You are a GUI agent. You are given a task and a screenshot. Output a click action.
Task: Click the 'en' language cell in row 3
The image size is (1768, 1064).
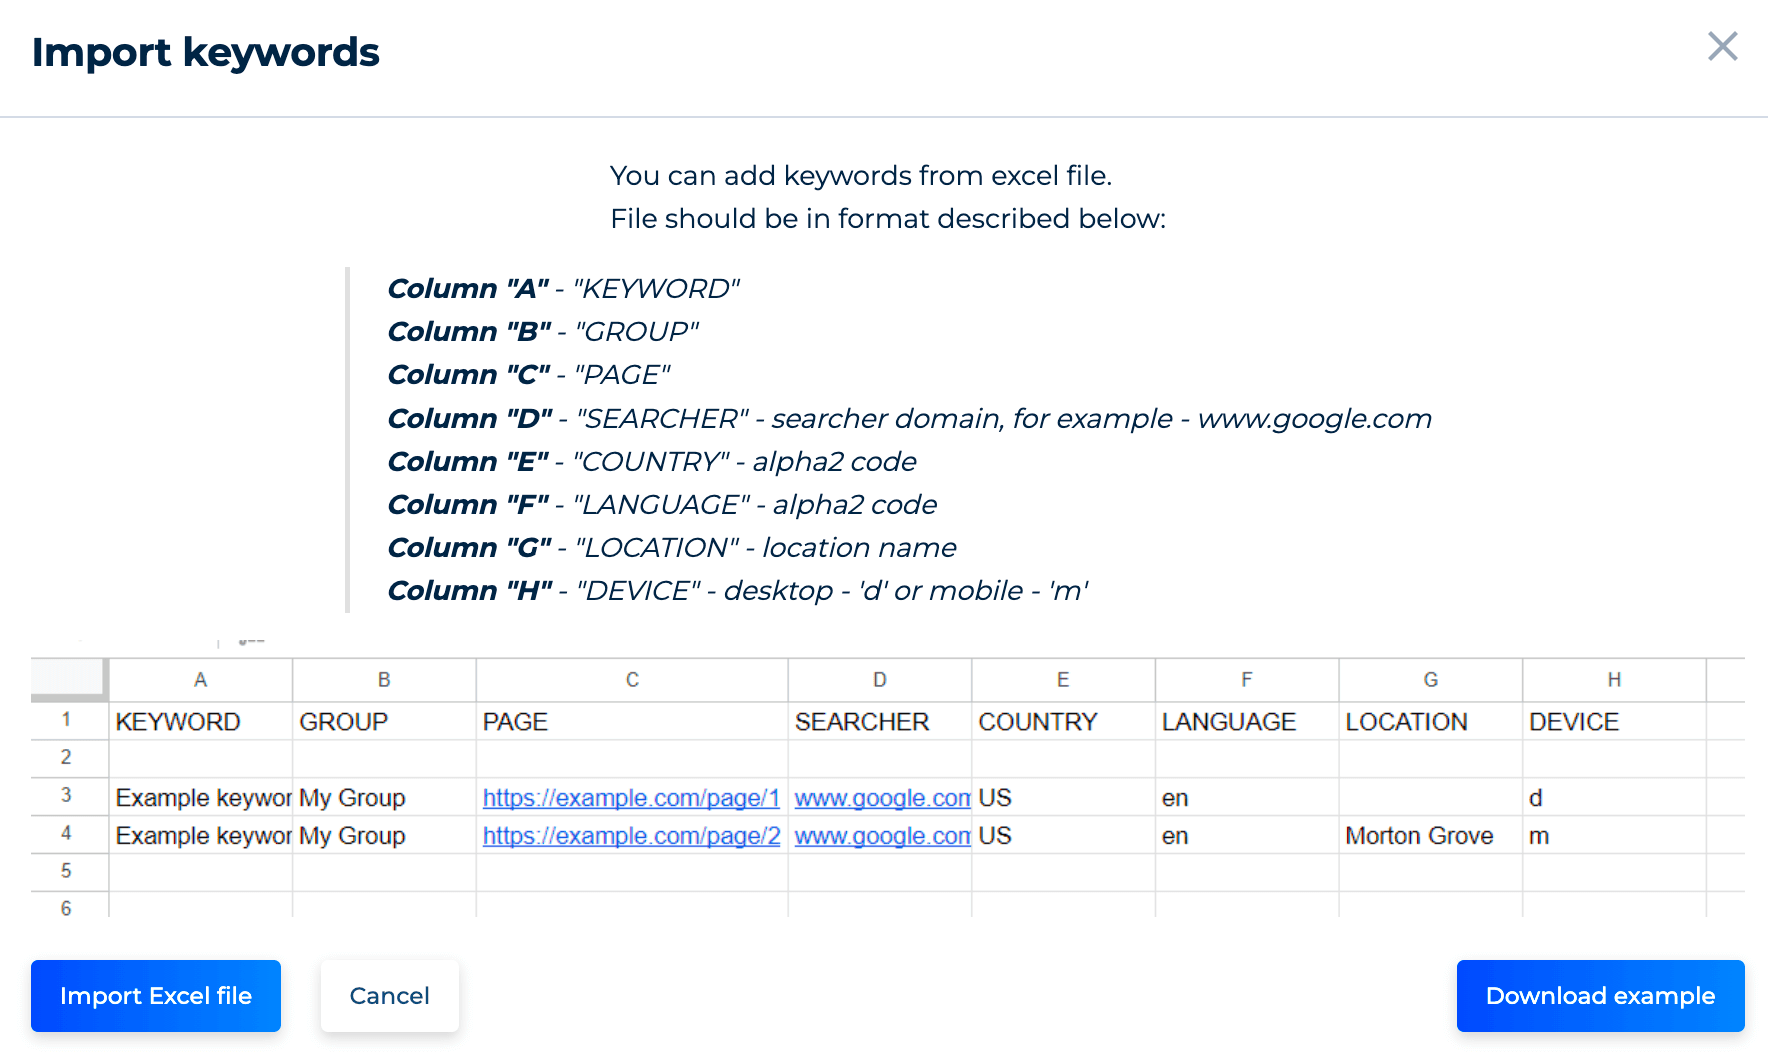pyautogui.click(x=1248, y=798)
